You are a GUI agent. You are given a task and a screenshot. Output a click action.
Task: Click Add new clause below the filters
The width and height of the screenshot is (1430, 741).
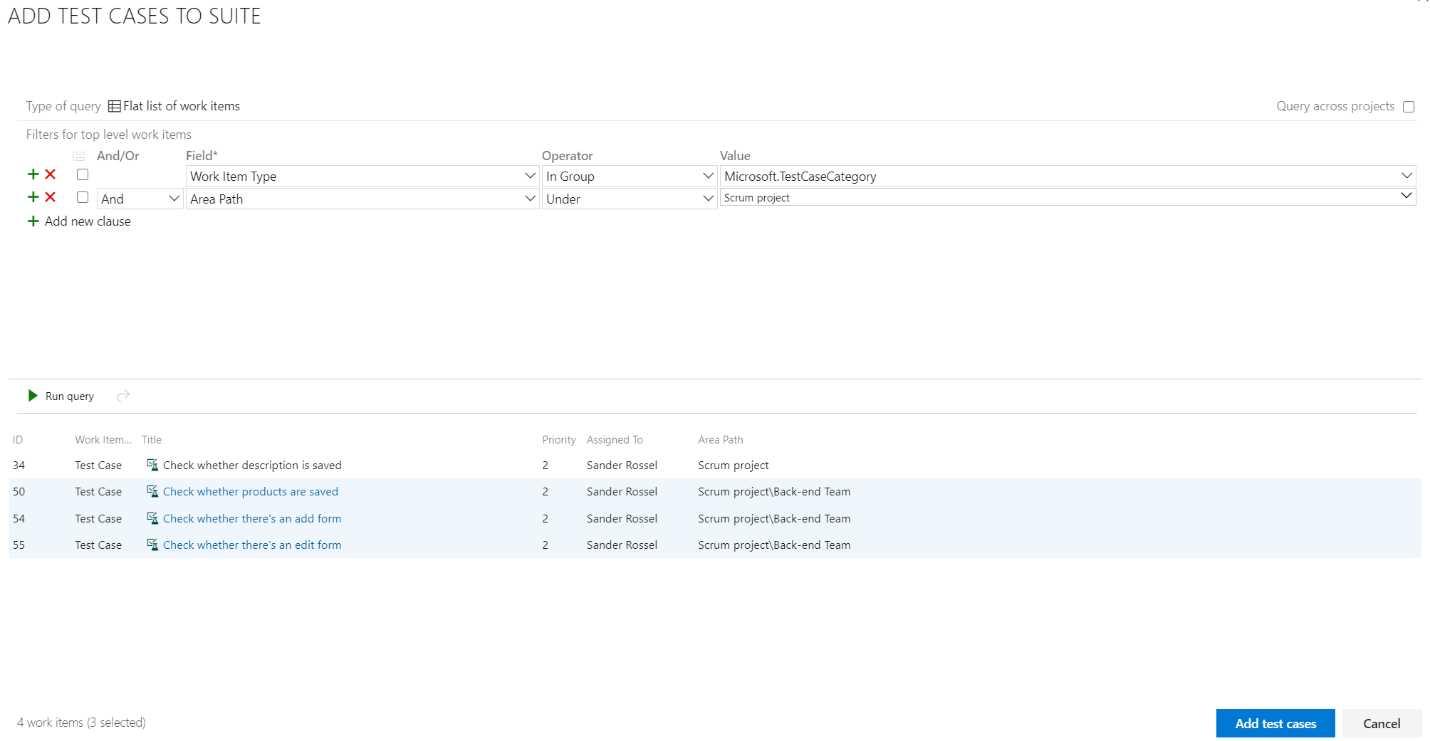(79, 221)
